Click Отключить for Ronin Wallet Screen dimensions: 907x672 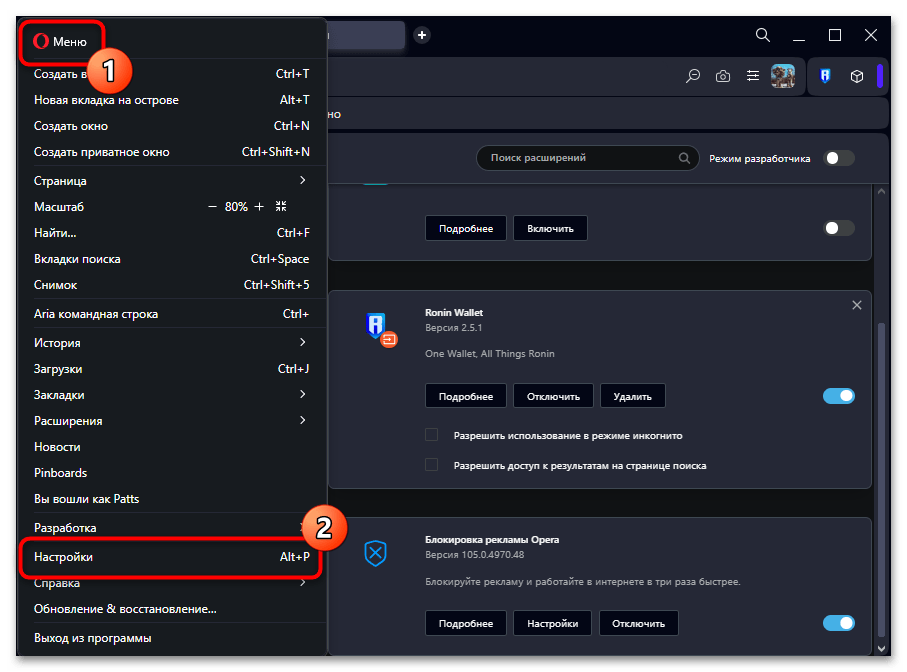pos(553,396)
